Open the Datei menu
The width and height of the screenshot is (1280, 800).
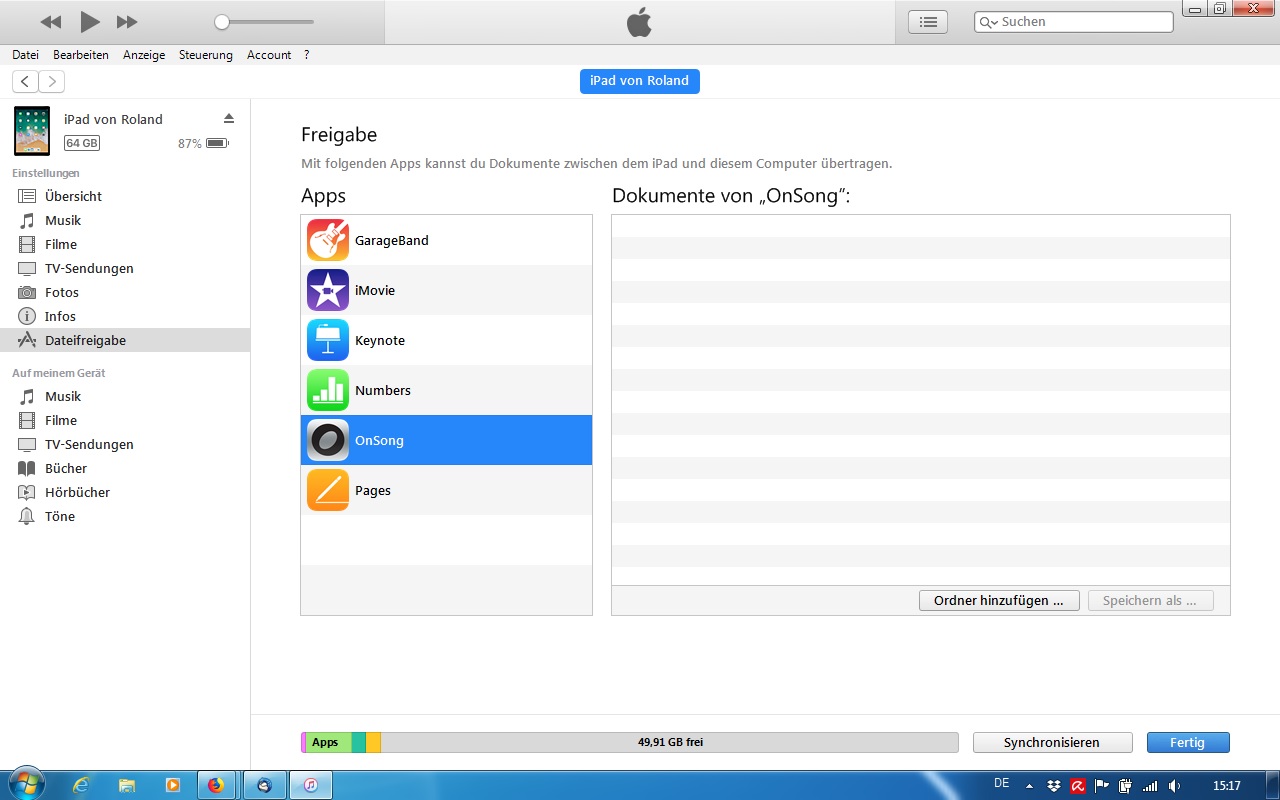click(x=25, y=55)
